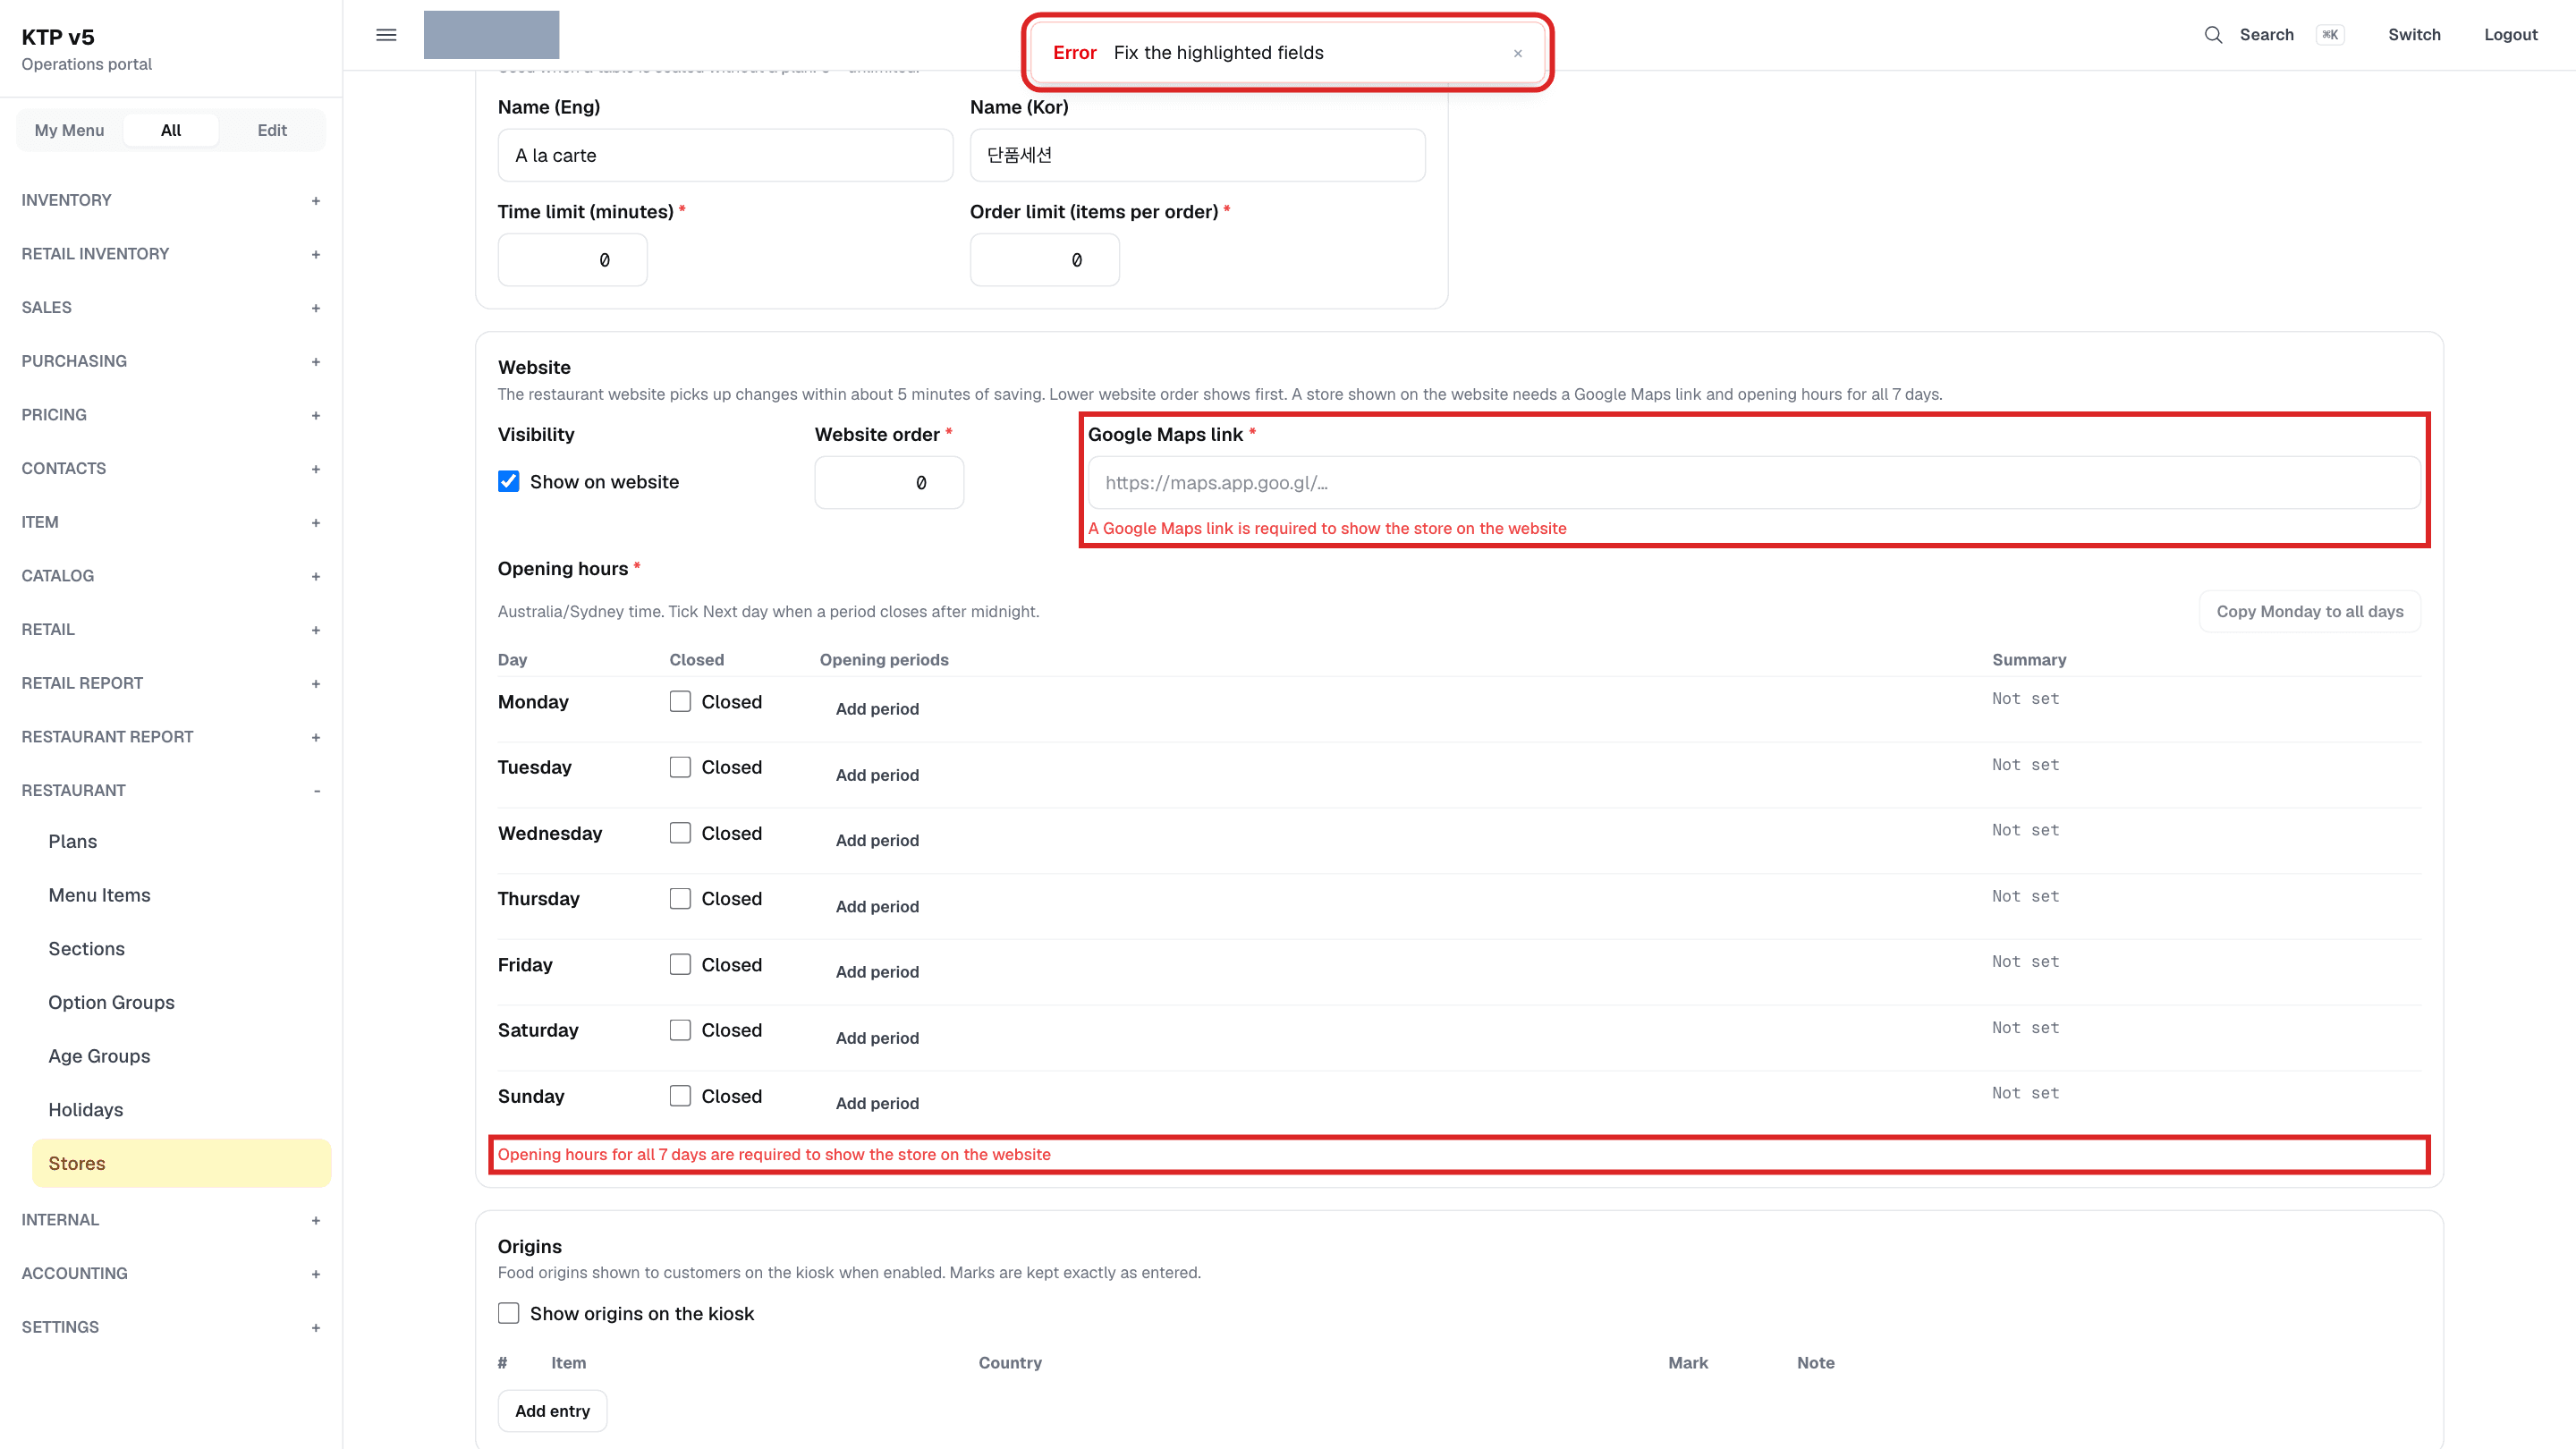Click the Logout link
Viewport: 2576px width, 1449px height.
[x=2510, y=35]
